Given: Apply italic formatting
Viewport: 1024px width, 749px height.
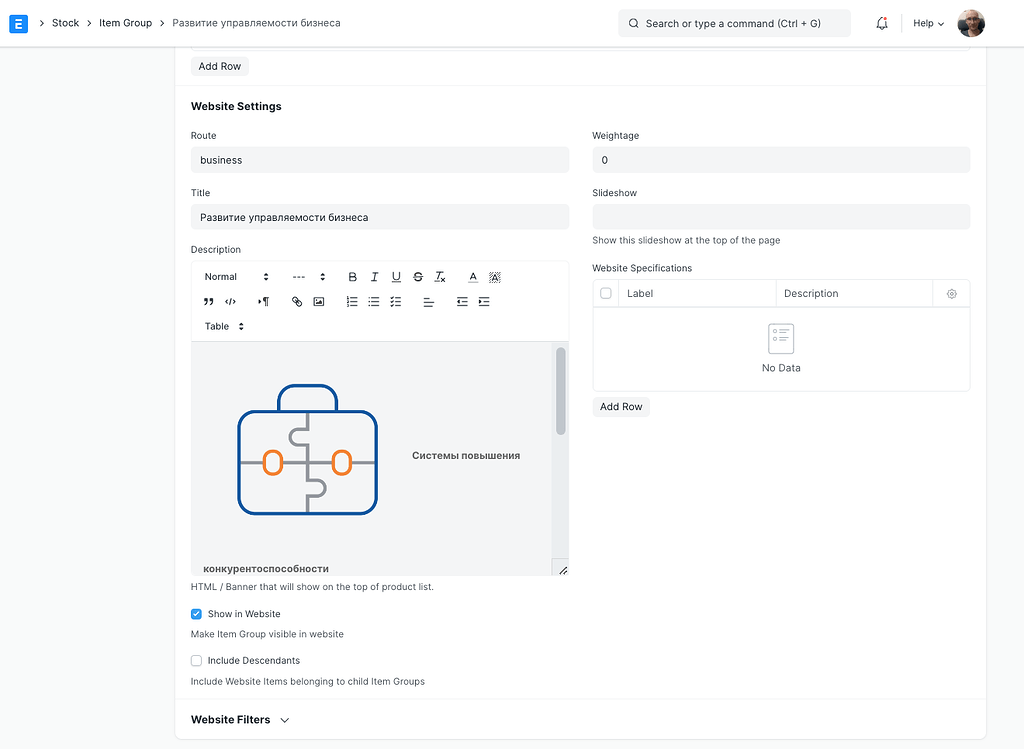Looking at the screenshot, I should pos(373,277).
